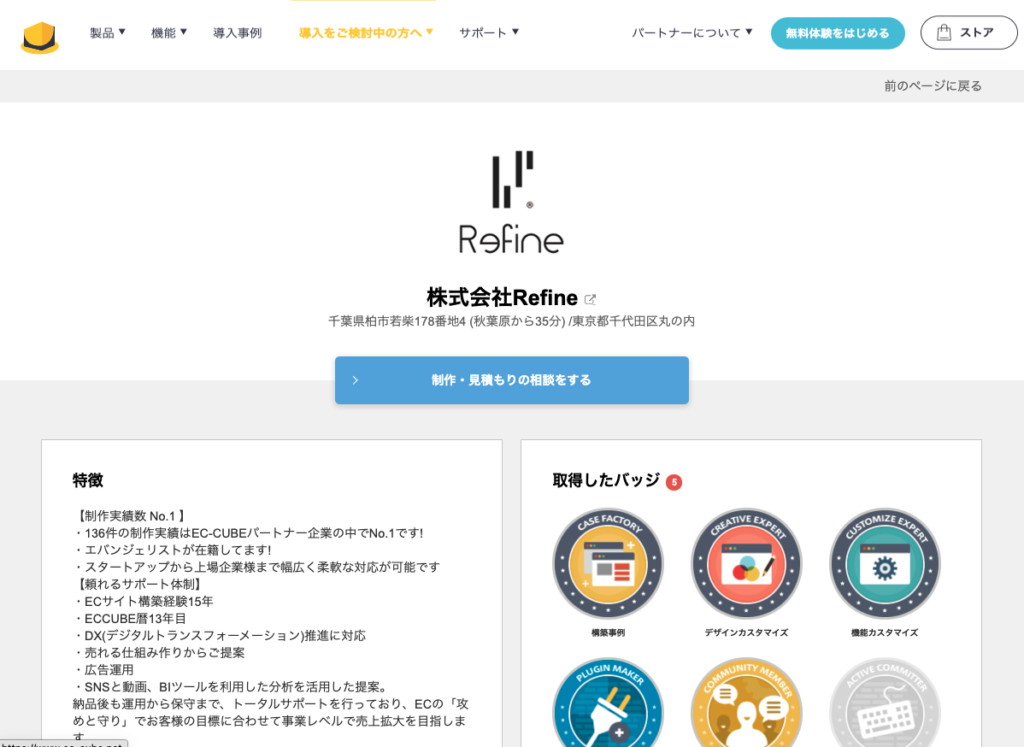This screenshot has width=1024, height=747.
Task: Click the EC-CUBE yellow cube logo
Action: [40, 38]
